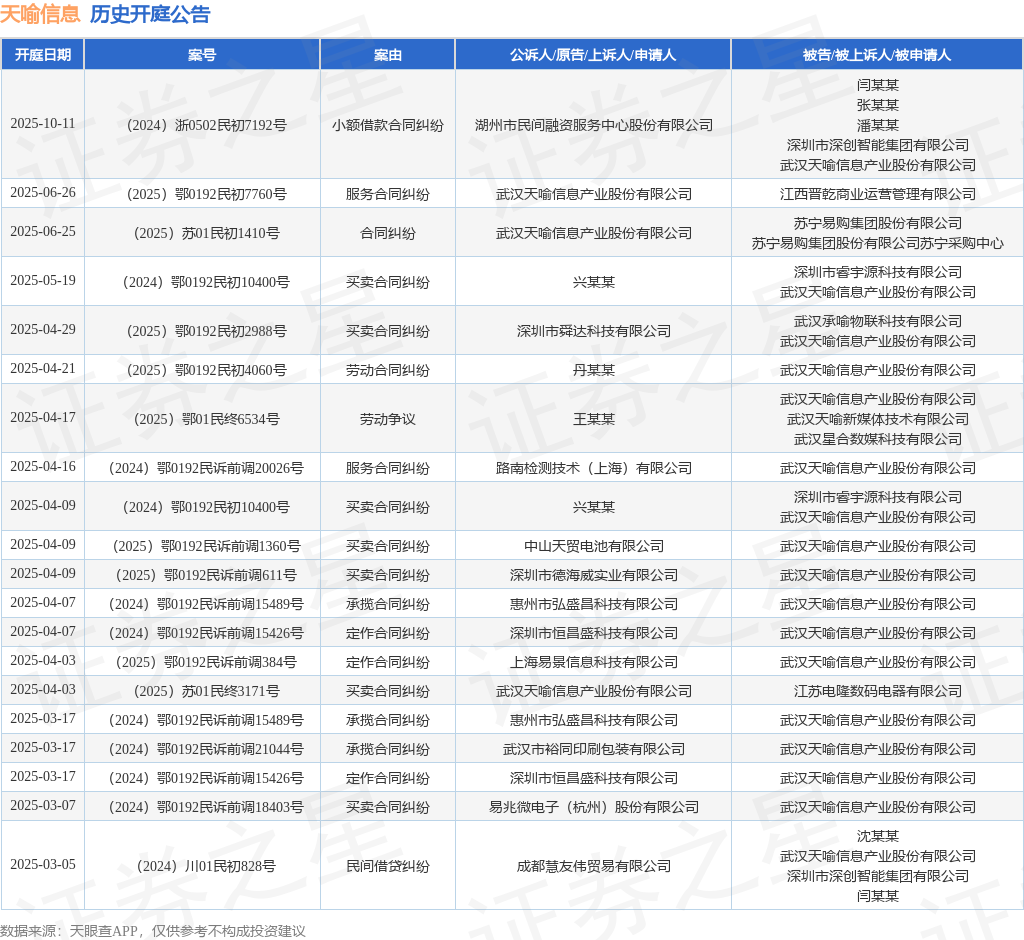Click the 天喻信息 title text
The height and width of the screenshot is (940, 1024).
point(40,14)
